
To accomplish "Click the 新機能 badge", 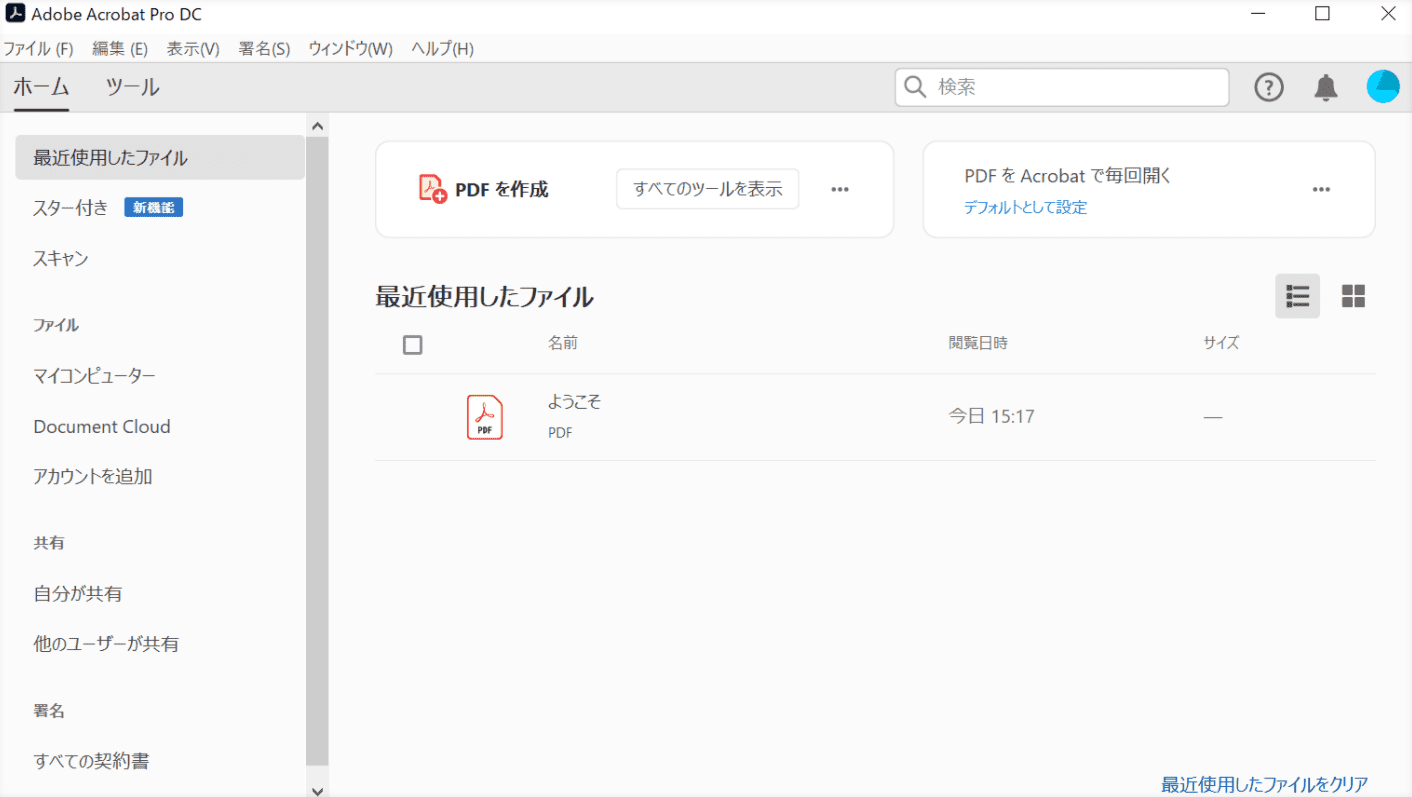I will (153, 208).
